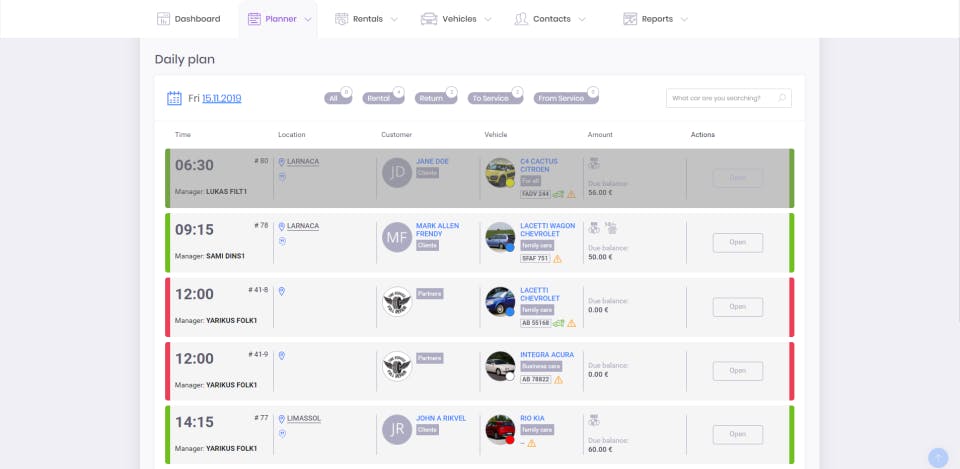This screenshot has width=960, height=469.
Task: Click location pin icon in 09:15 row
Action: pos(282,226)
